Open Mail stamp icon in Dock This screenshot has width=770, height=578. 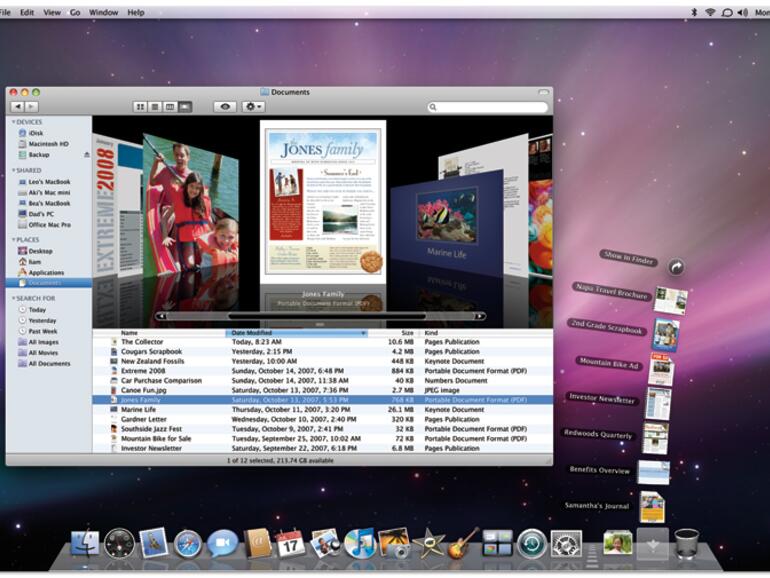(x=153, y=542)
